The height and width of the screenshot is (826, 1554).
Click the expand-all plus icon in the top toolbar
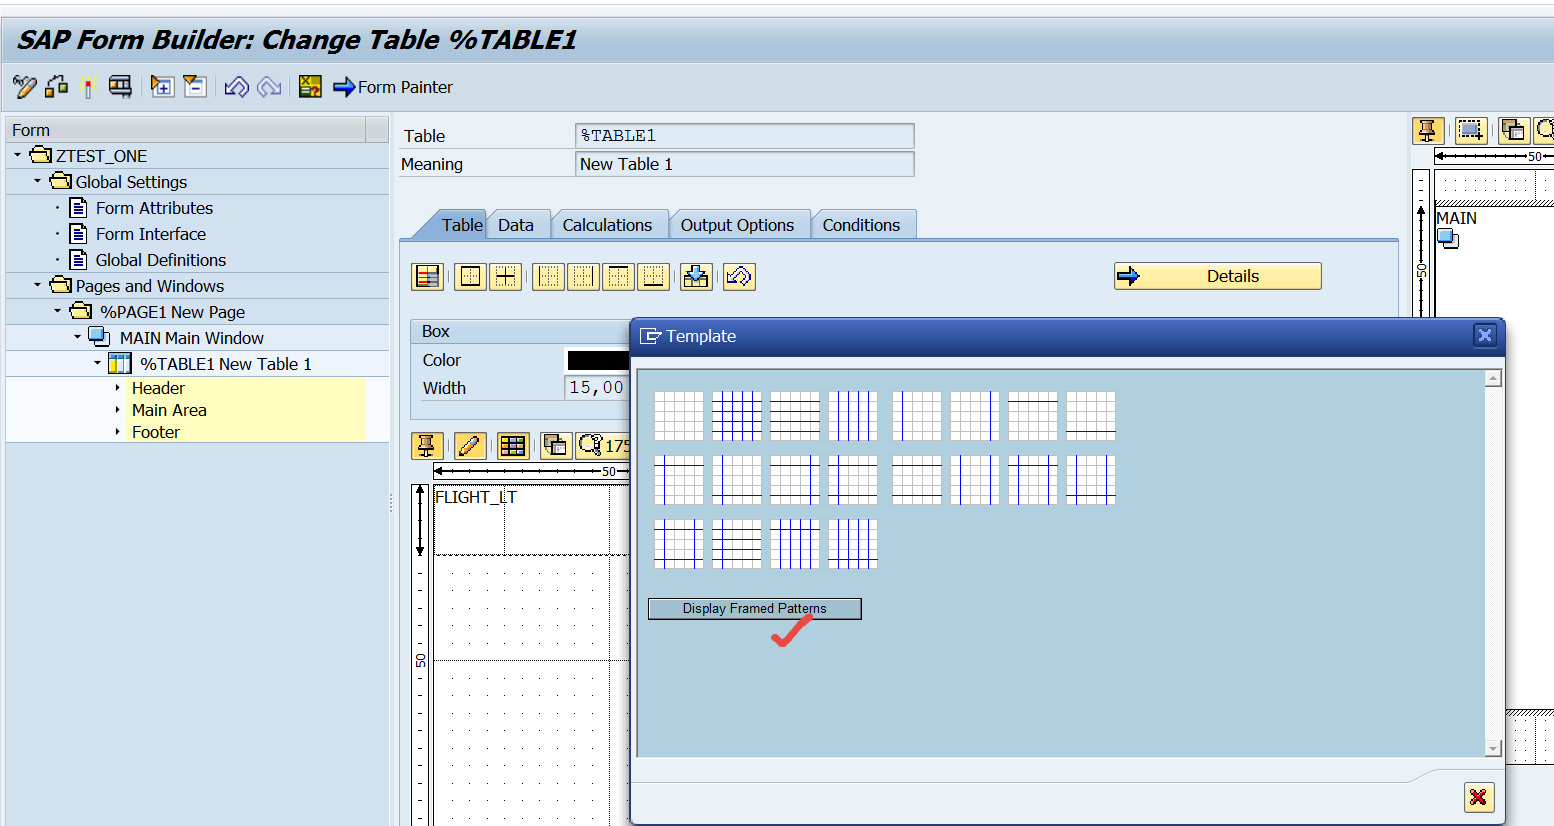point(161,87)
